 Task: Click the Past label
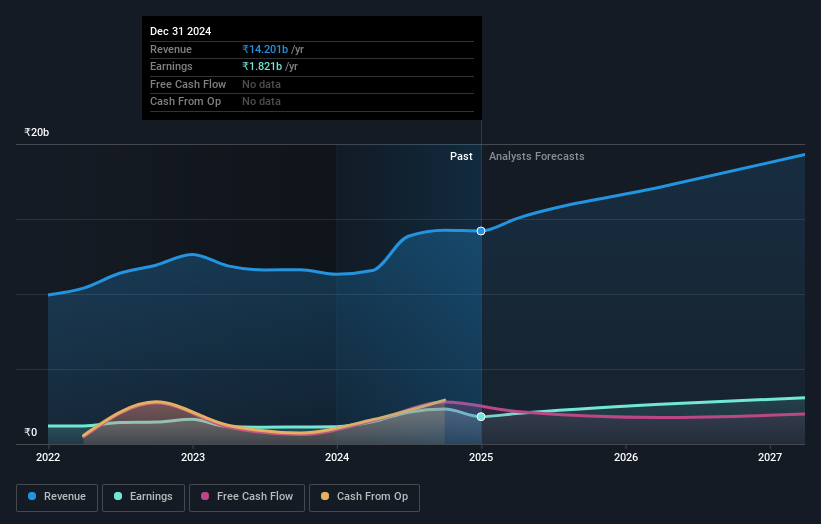tap(461, 156)
